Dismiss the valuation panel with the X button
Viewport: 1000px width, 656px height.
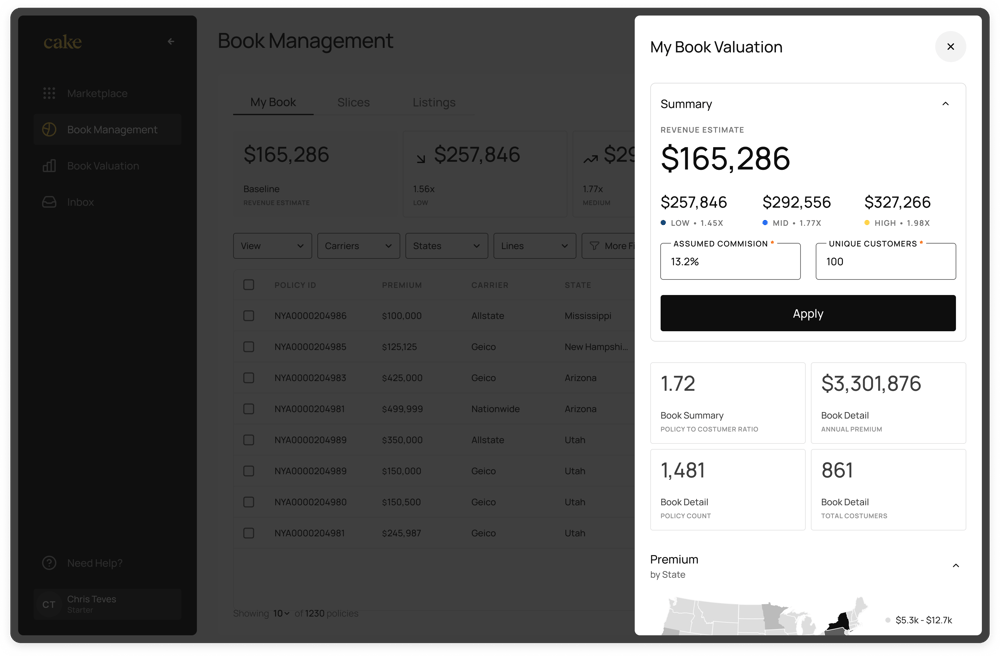[x=950, y=46]
